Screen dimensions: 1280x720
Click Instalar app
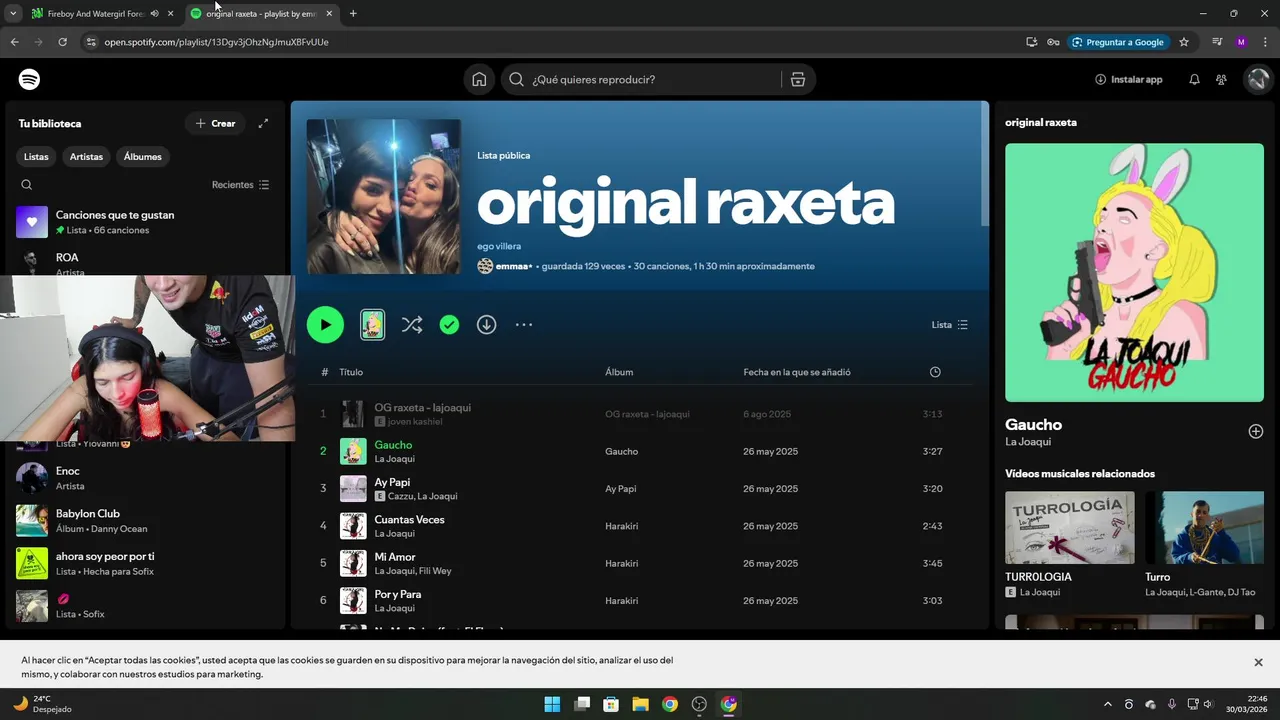pyautogui.click(x=1129, y=79)
